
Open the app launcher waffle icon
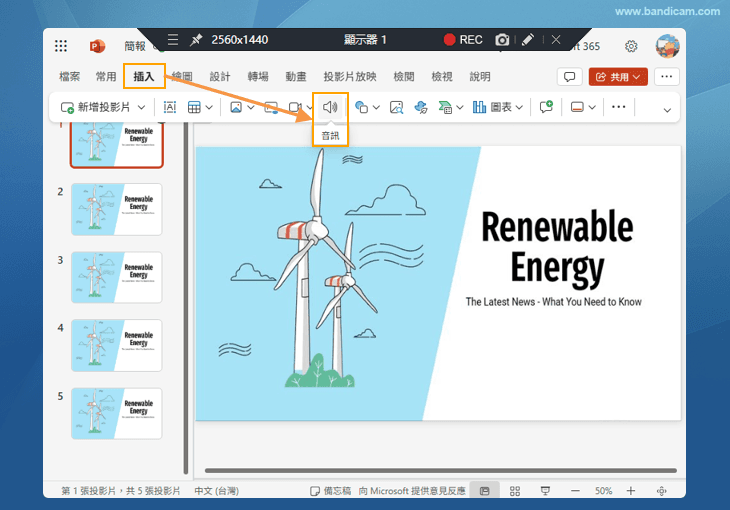(61, 46)
